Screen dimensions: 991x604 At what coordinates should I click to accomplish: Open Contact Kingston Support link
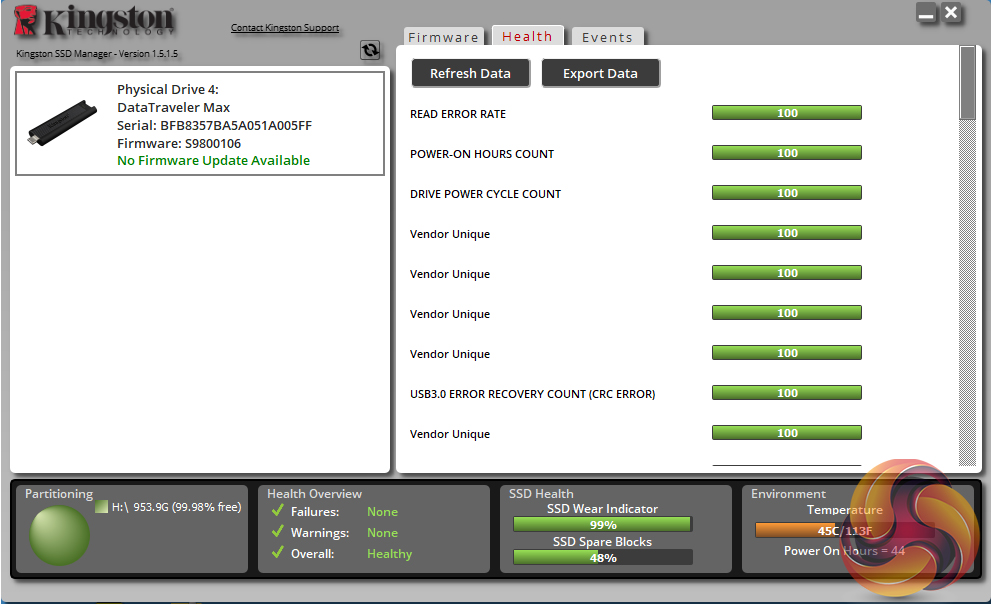coord(284,28)
